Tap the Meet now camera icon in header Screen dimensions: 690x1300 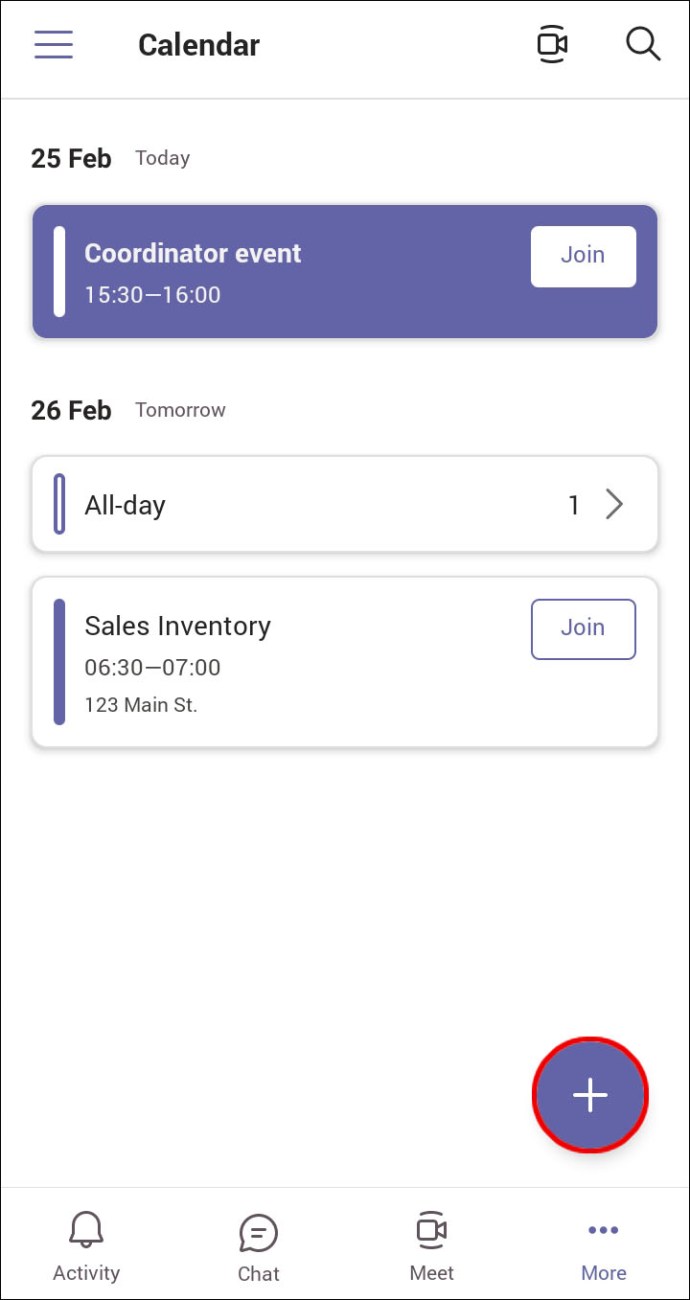[x=552, y=45]
